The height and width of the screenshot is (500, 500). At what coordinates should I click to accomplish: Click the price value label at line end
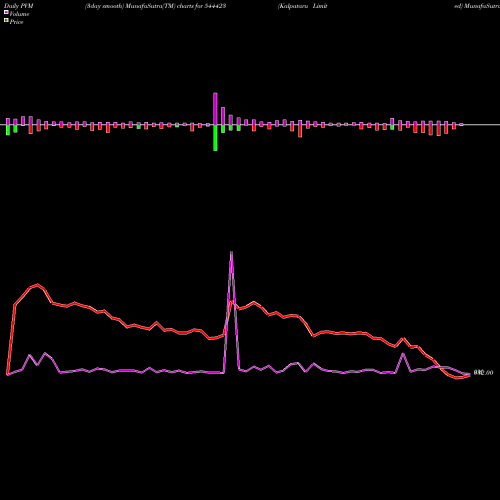pyautogui.click(x=483, y=373)
